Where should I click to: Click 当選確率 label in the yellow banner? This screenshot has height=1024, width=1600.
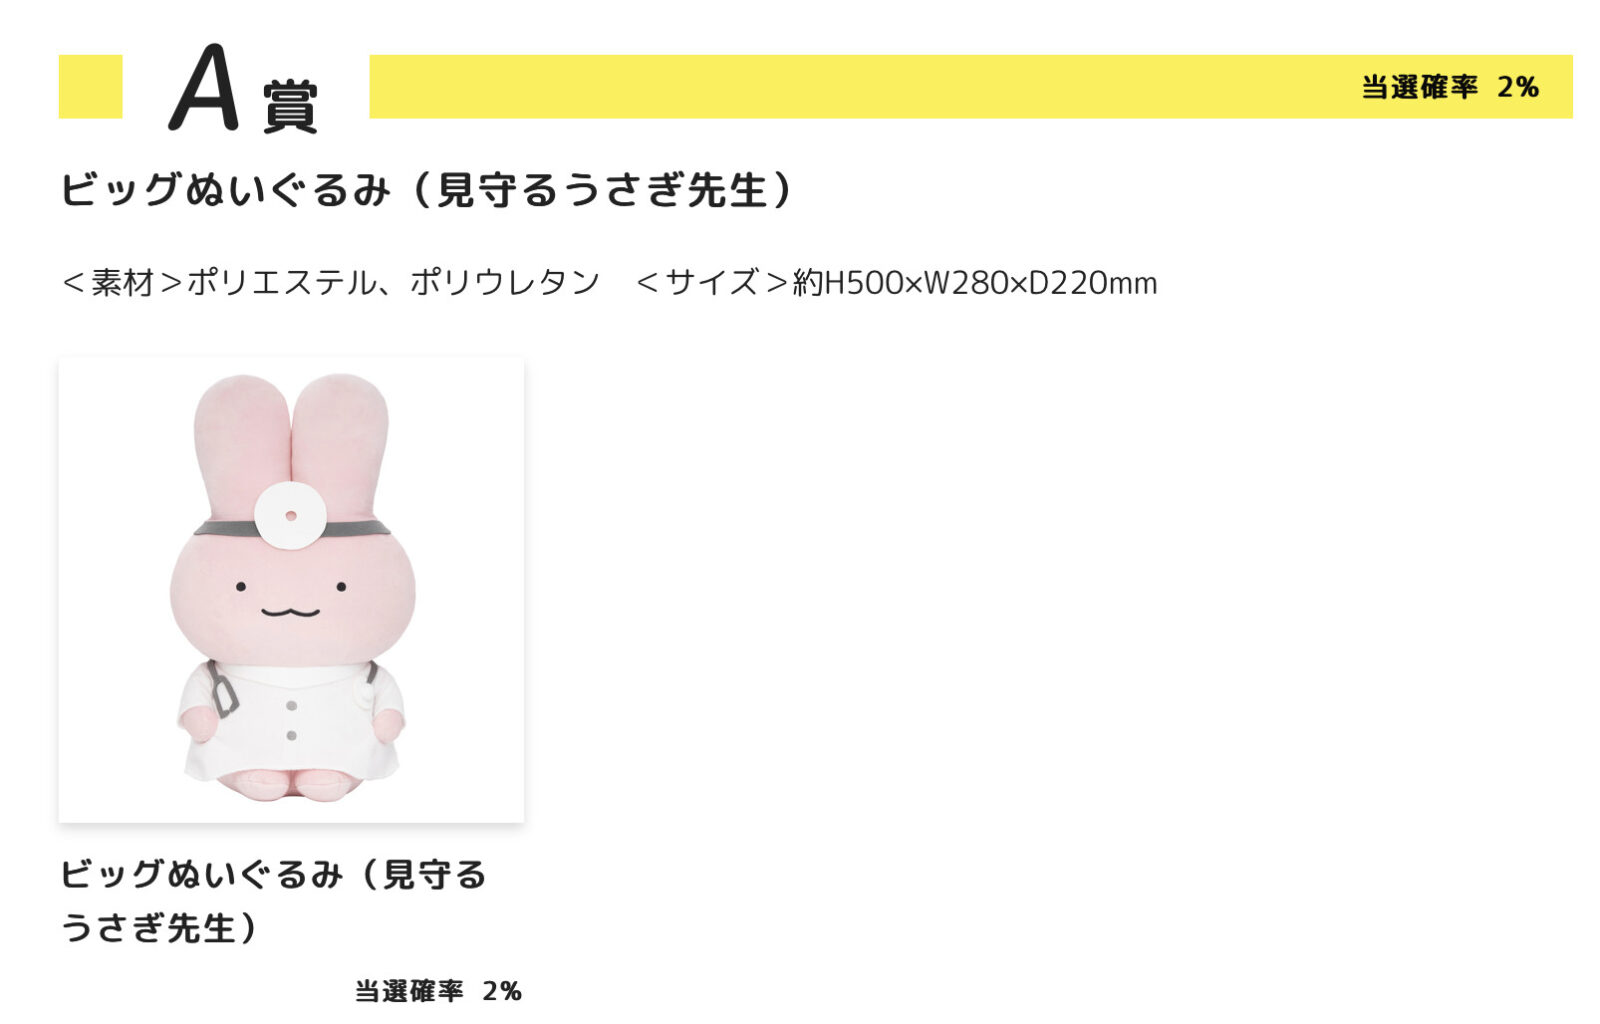coord(1419,87)
